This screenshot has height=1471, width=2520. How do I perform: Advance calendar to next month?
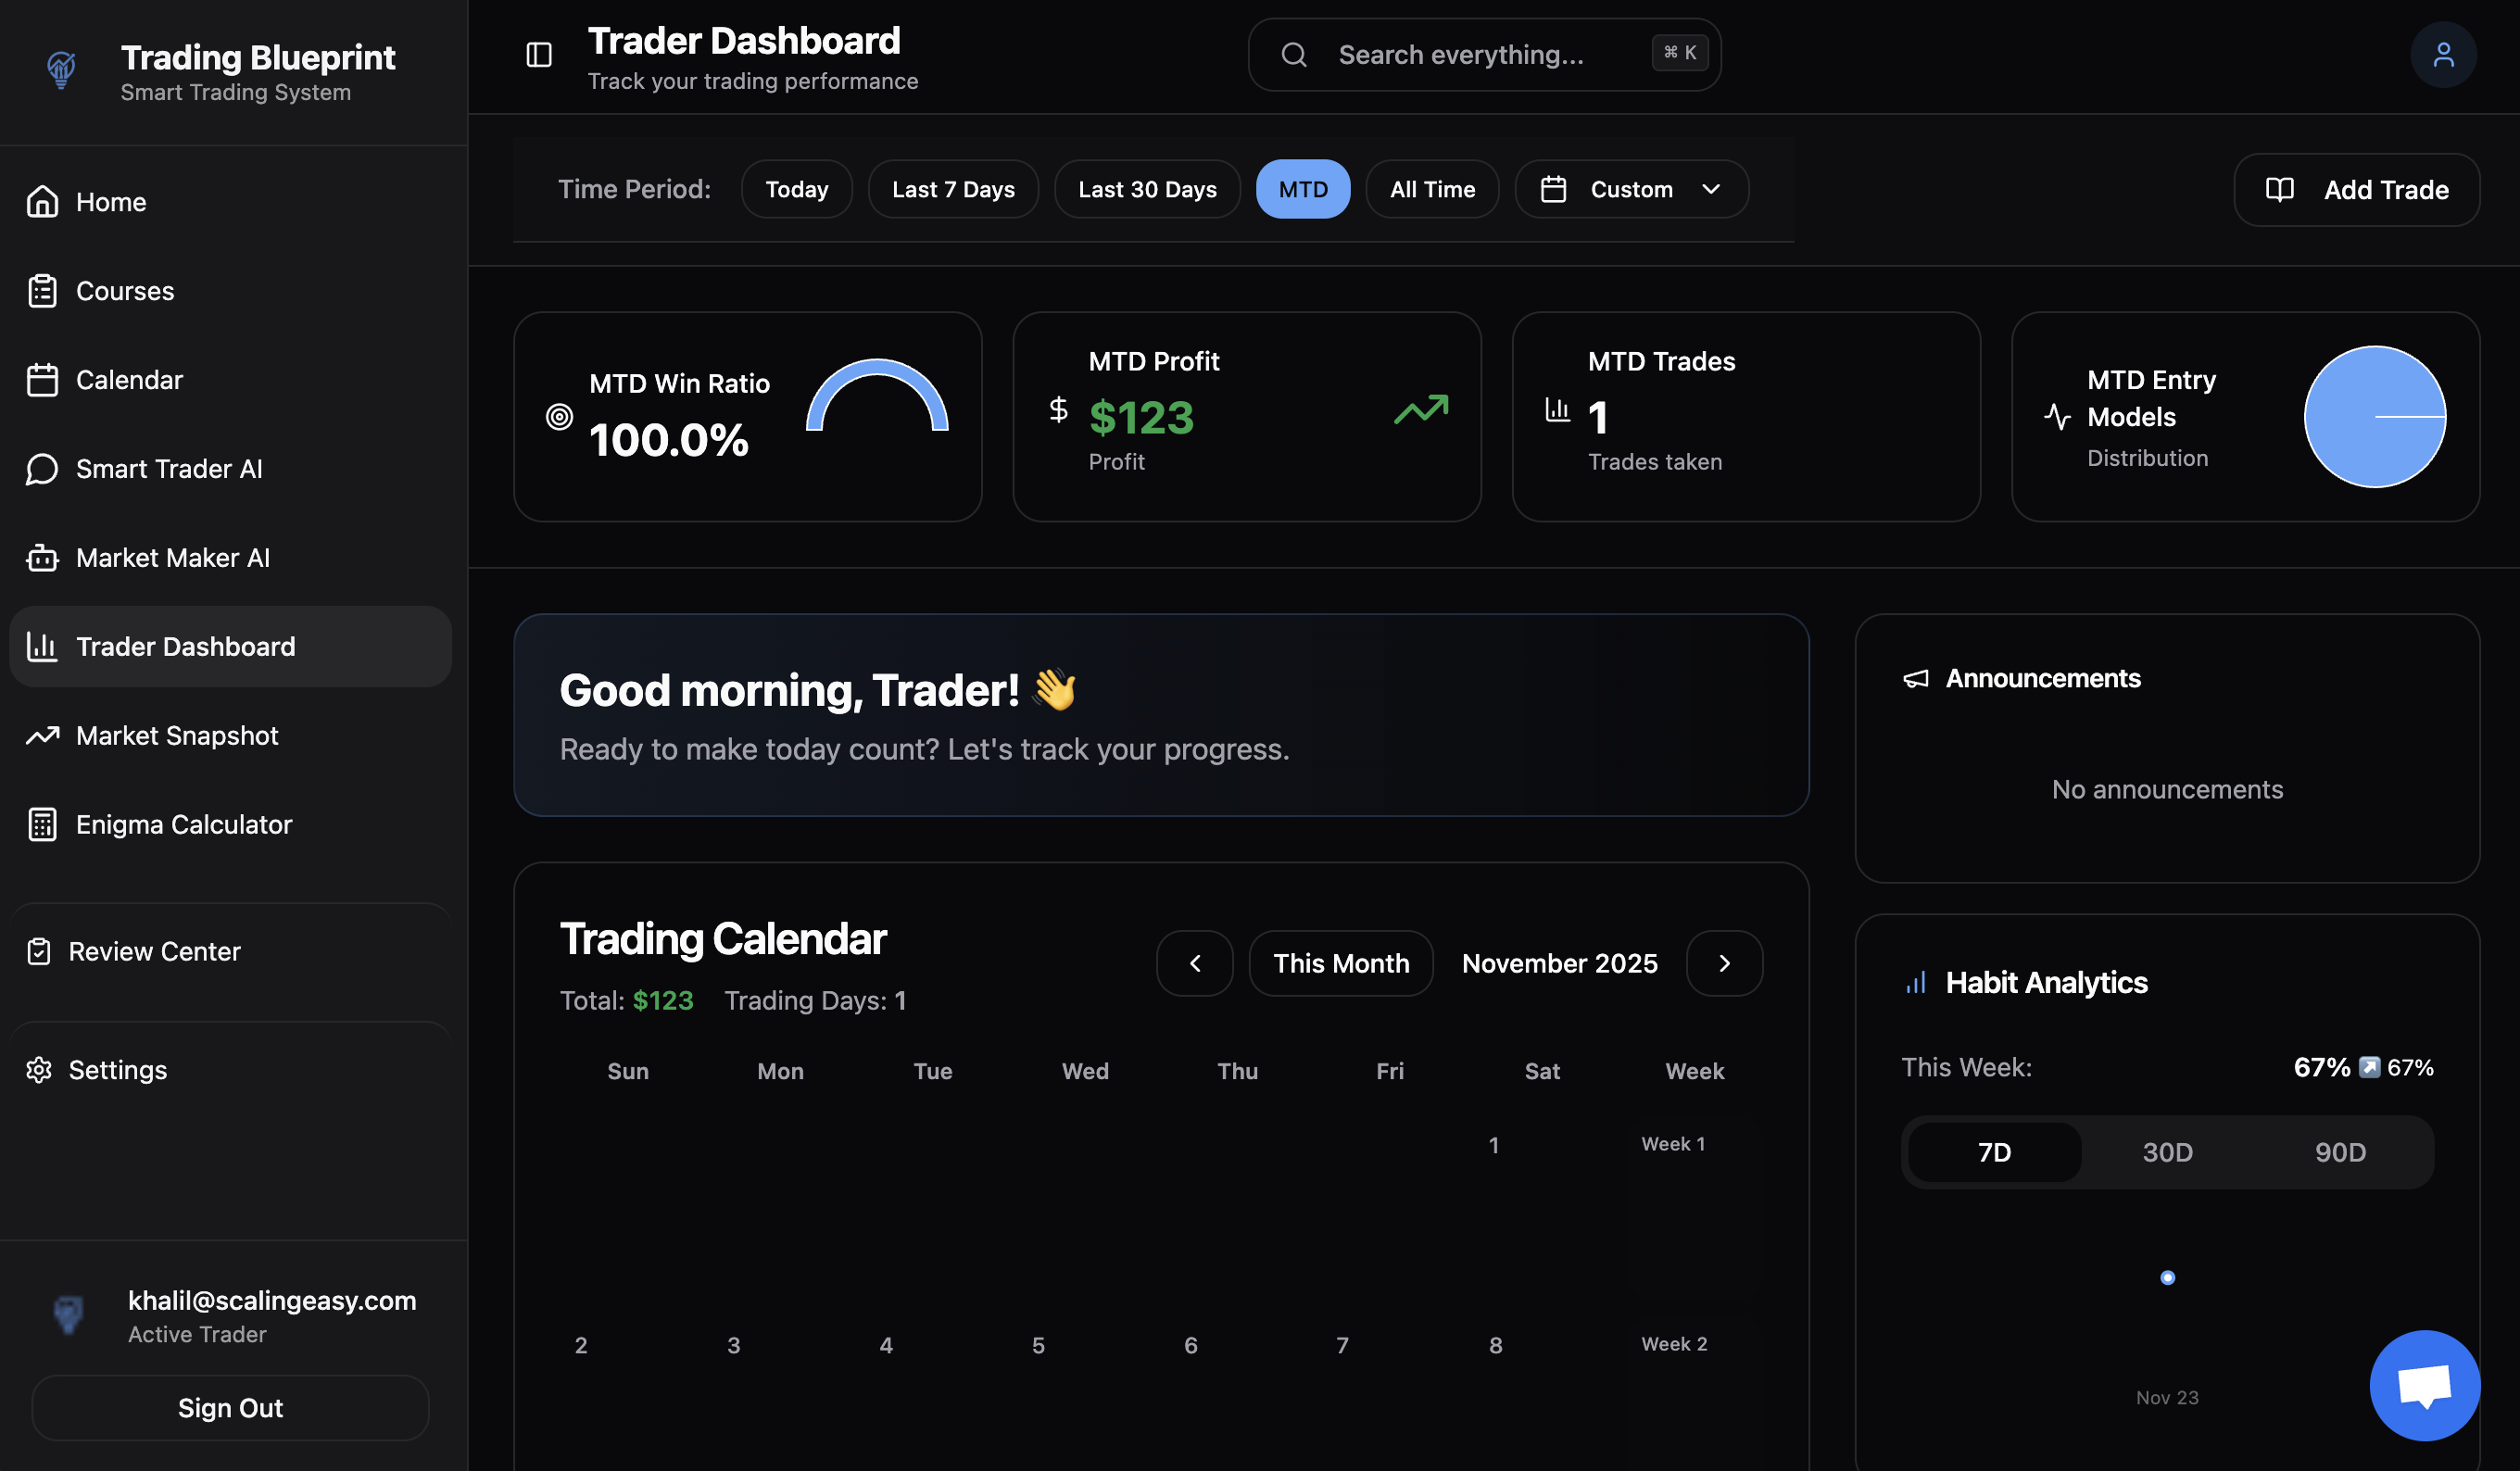point(1724,963)
